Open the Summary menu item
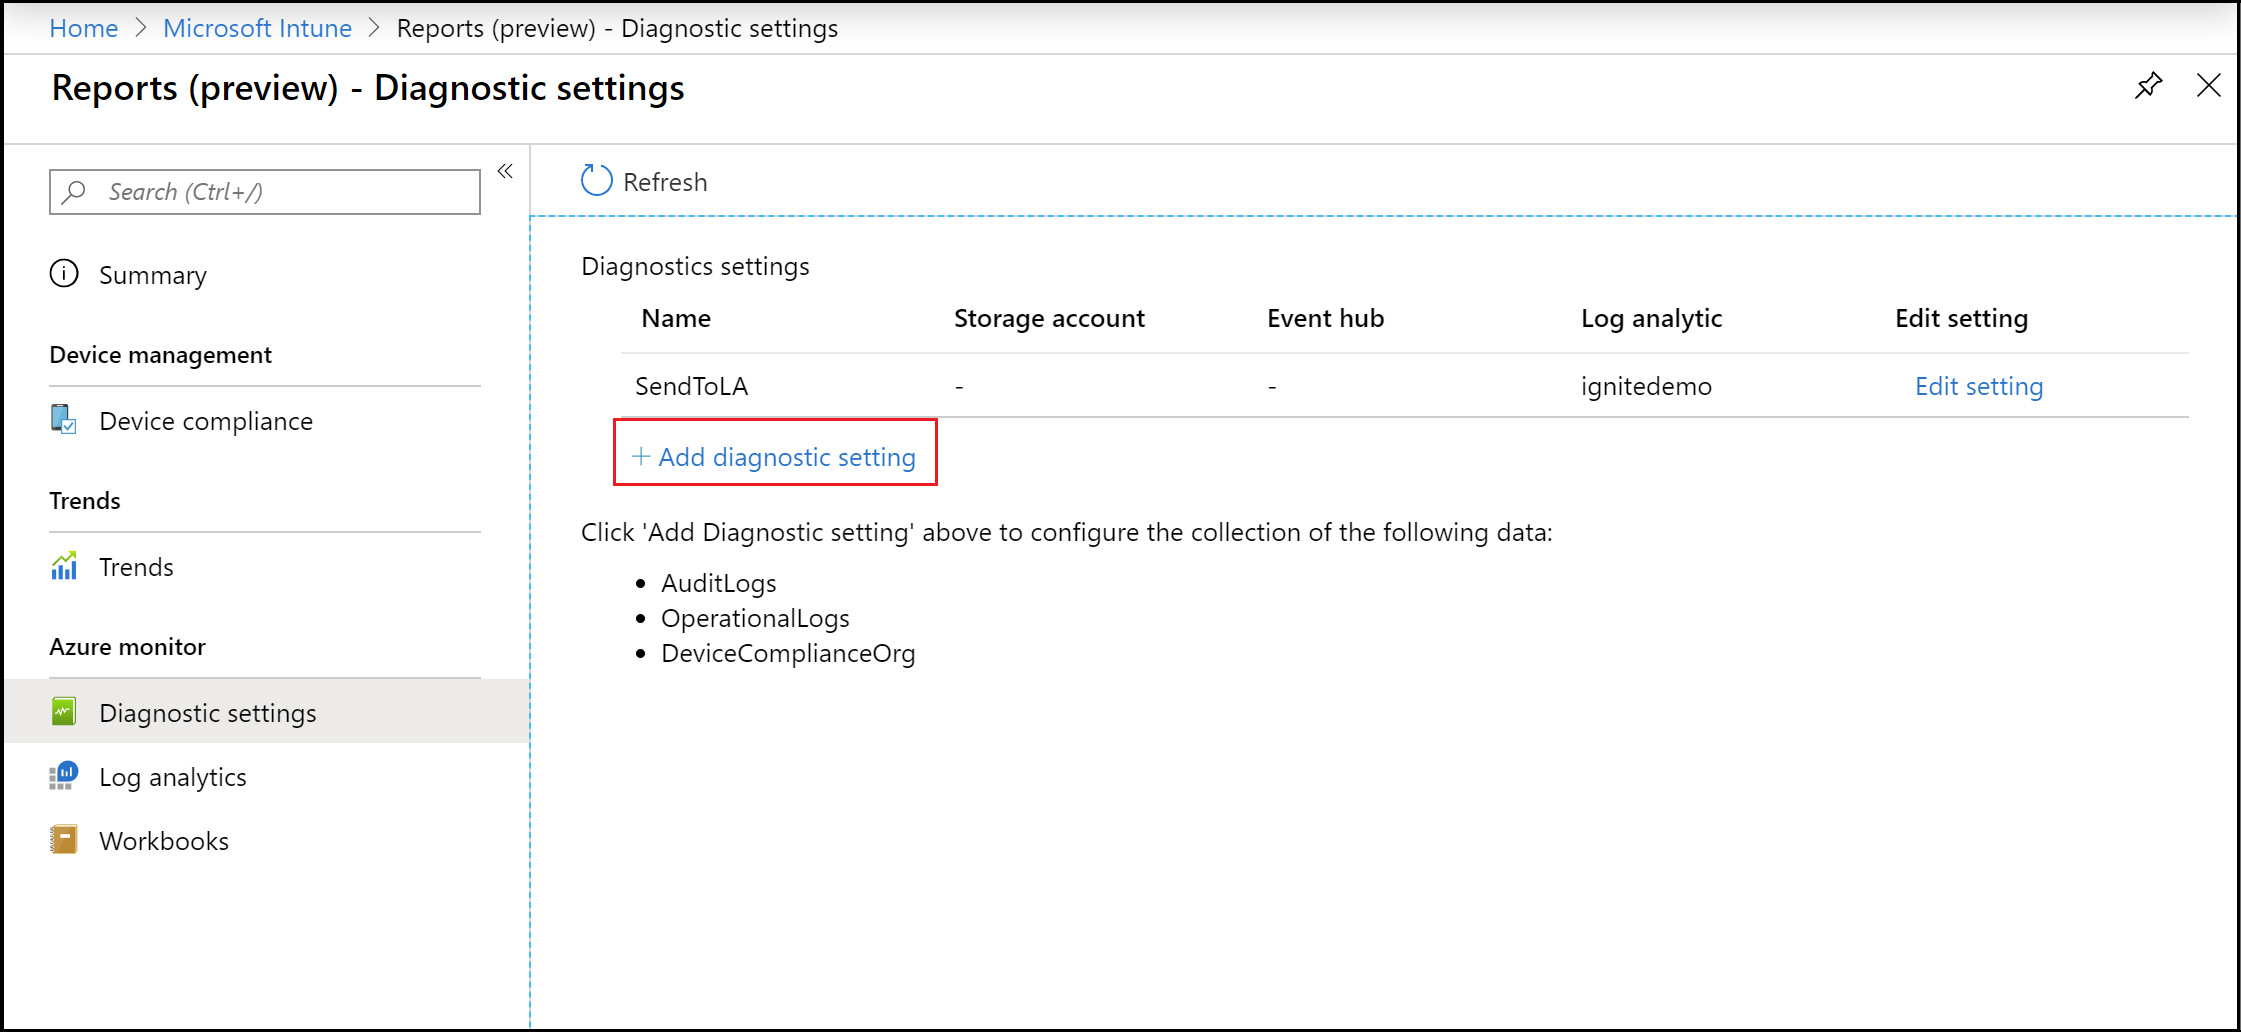This screenshot has height=1032, width=2241. (x=153, y=275)
